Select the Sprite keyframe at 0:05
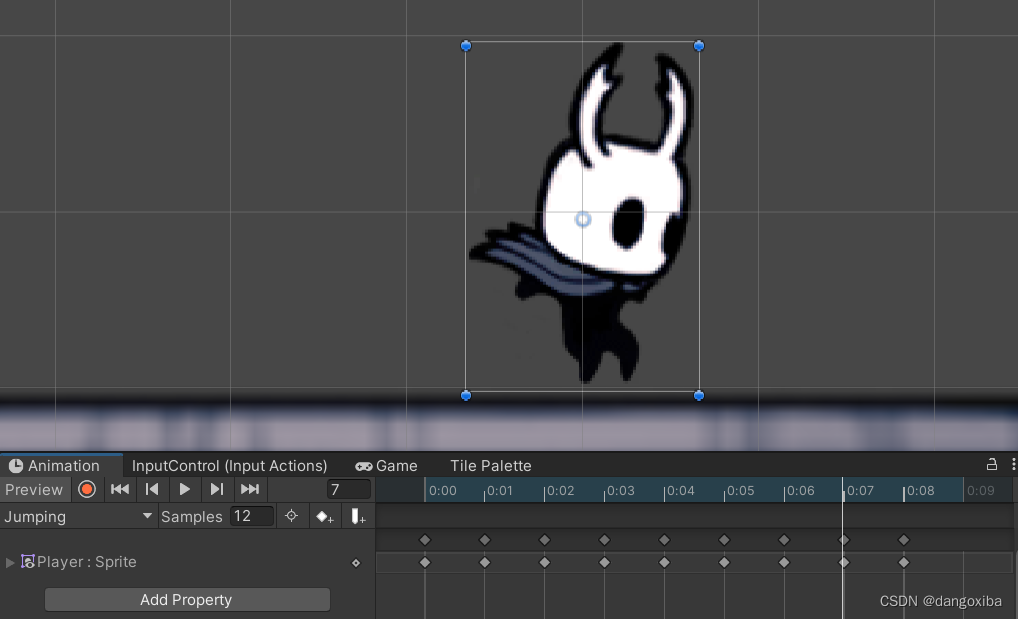Viewport: 1018px width, 619px height. tap(725, 562)
